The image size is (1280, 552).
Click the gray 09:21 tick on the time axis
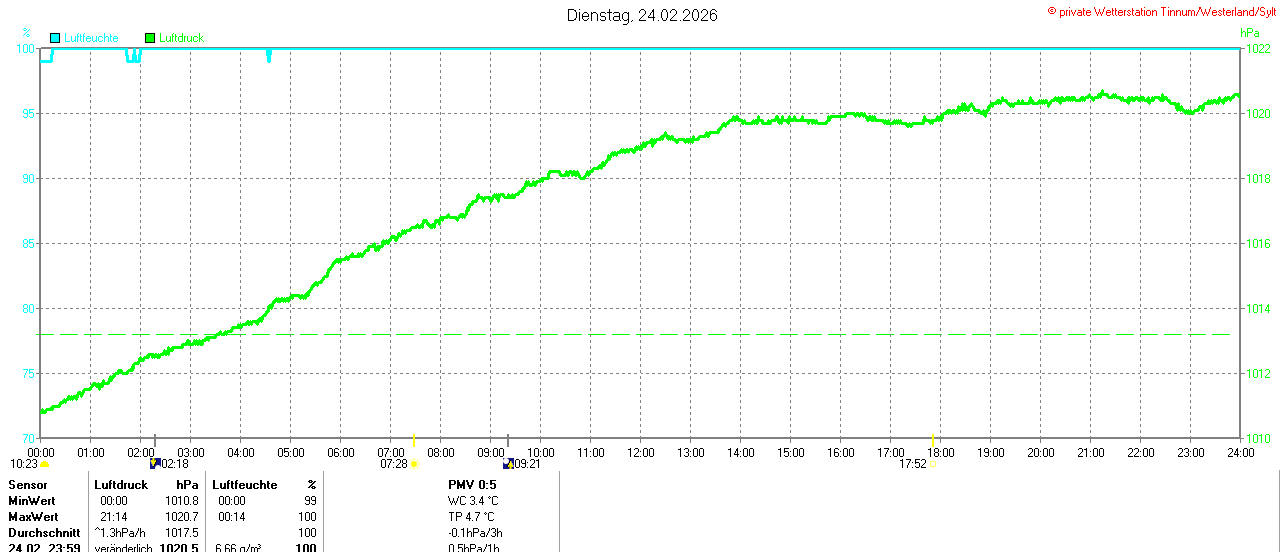point(508,441)
